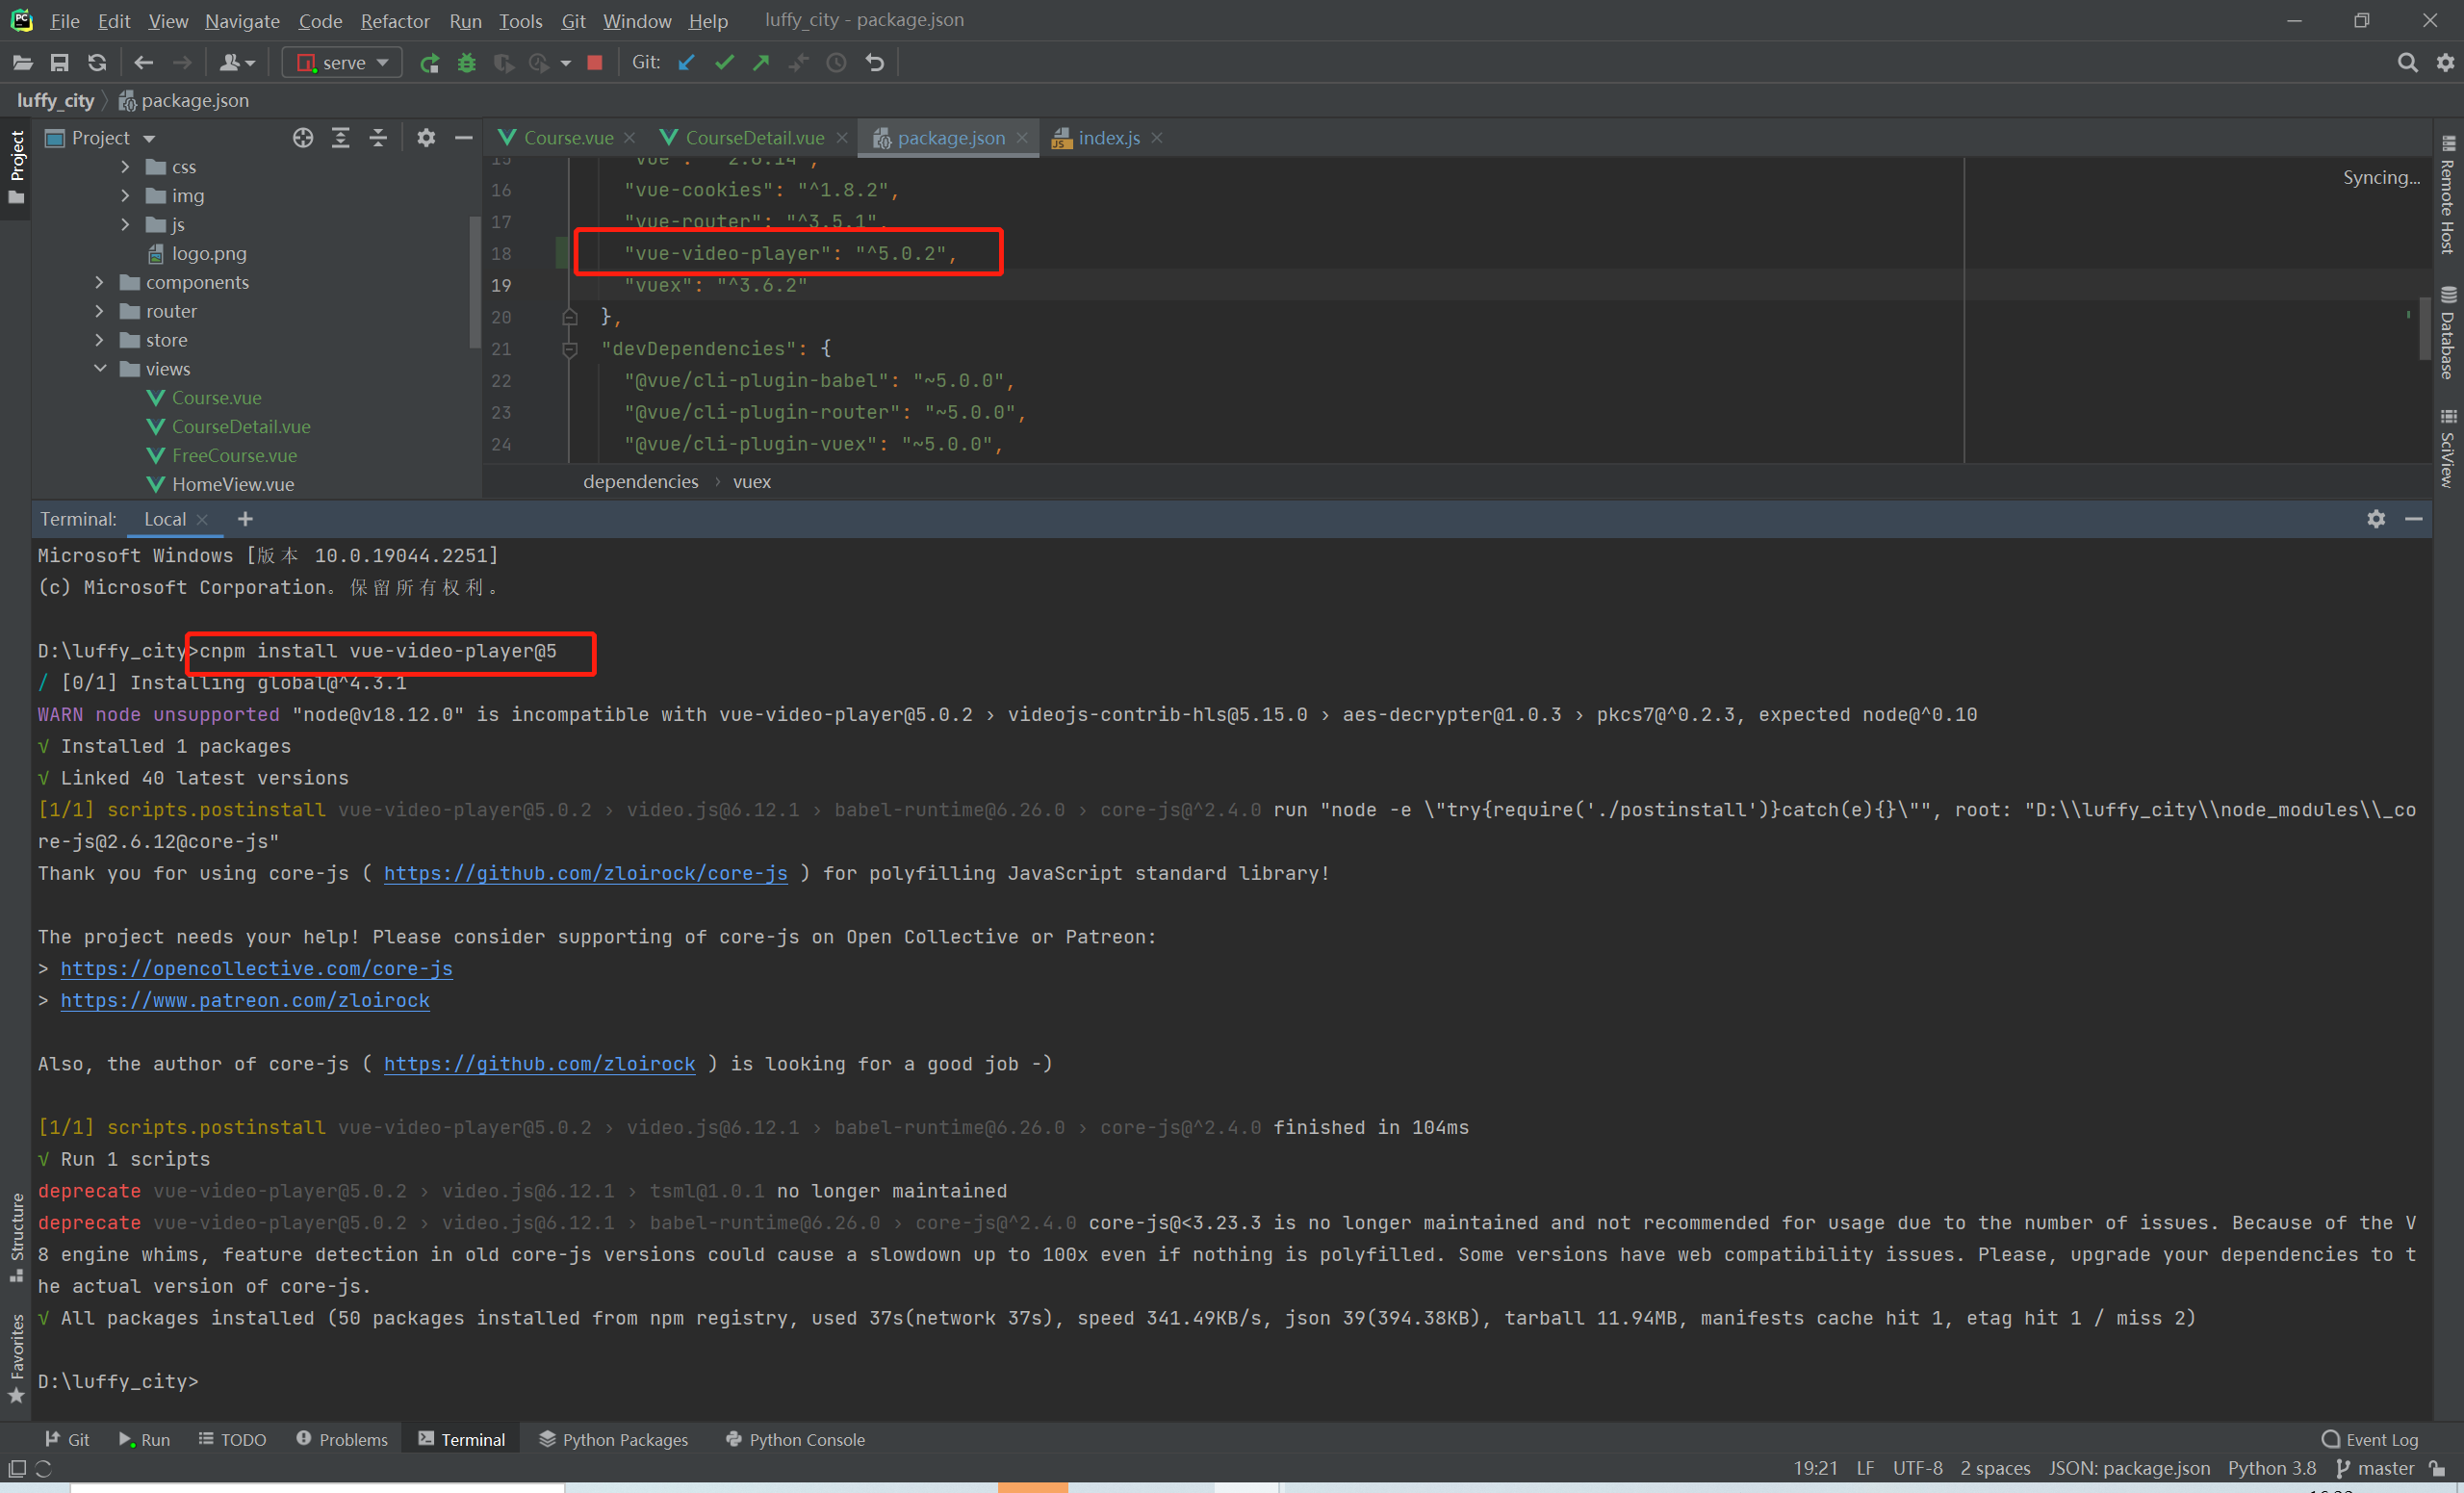Switch to the CourseDetail.vue tab
Screen dimensions: 2464x1493
tap(754, 138)
